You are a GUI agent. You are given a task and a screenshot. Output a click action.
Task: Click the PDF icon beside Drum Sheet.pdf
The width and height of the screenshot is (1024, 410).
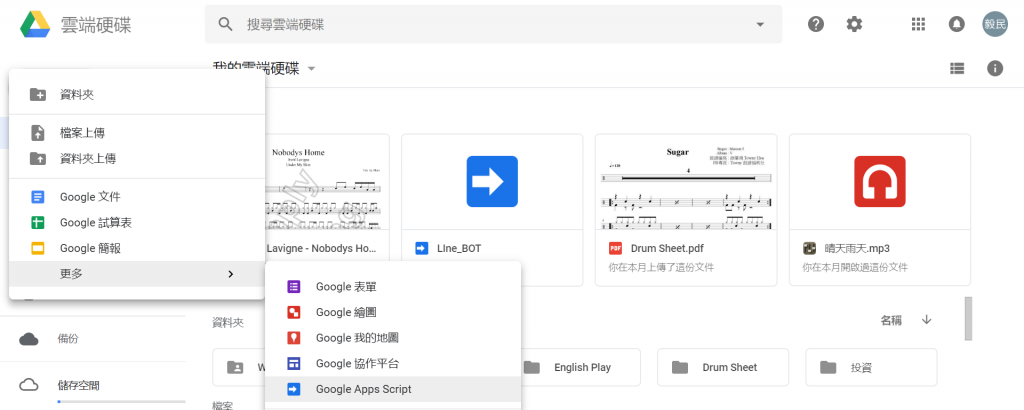[x=615, y=249]
